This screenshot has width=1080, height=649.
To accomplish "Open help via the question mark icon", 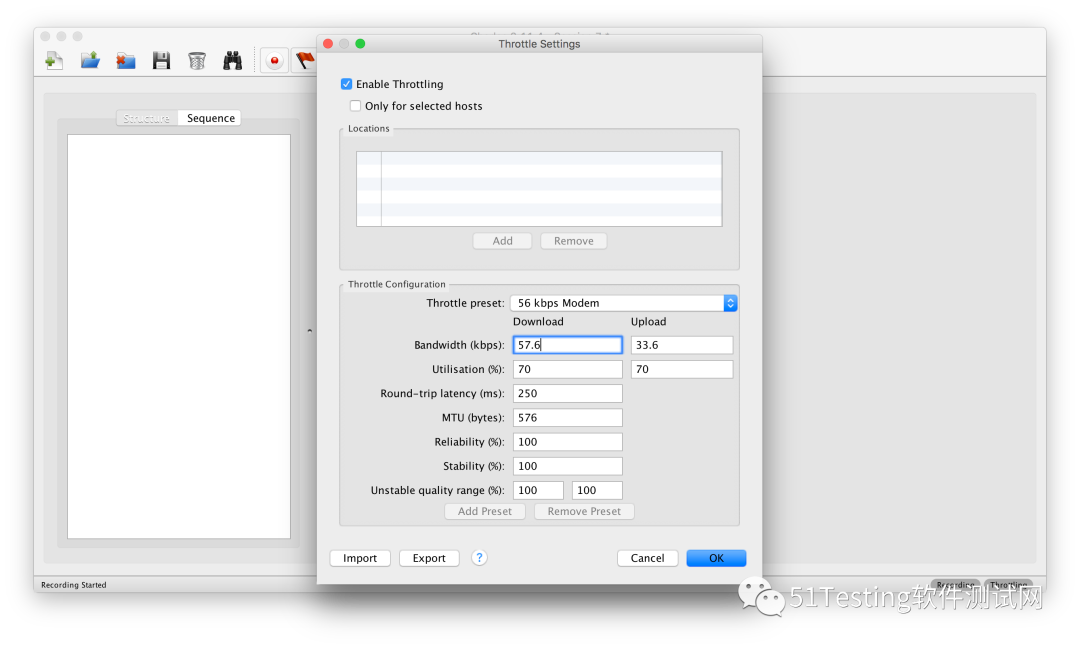I will (x=479, y=557).
